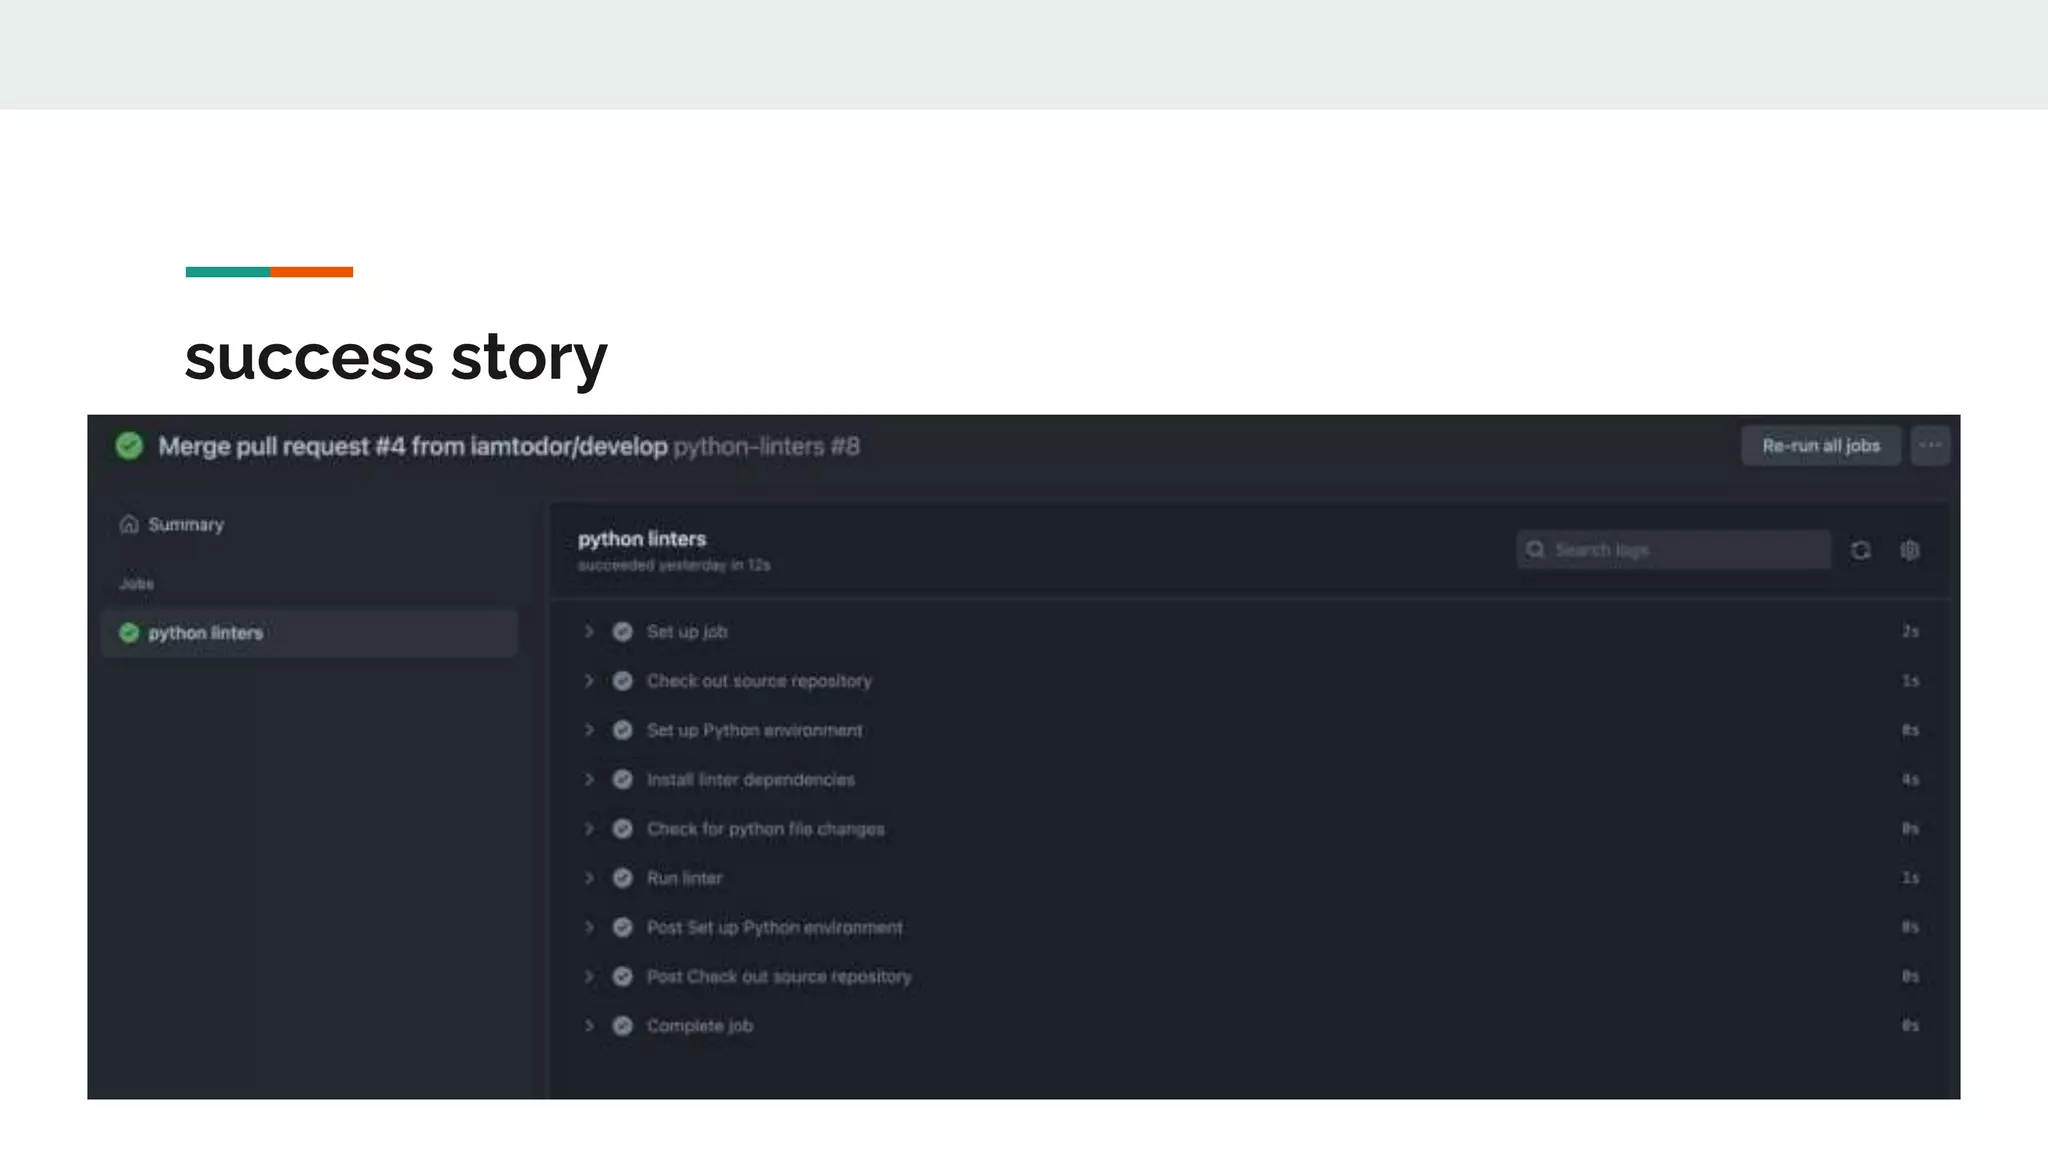Image resolution: width=2048 pixels, height=1152 pixels.
Task: Click the search magnifier icon in logs field
Action: (1536, 550)
